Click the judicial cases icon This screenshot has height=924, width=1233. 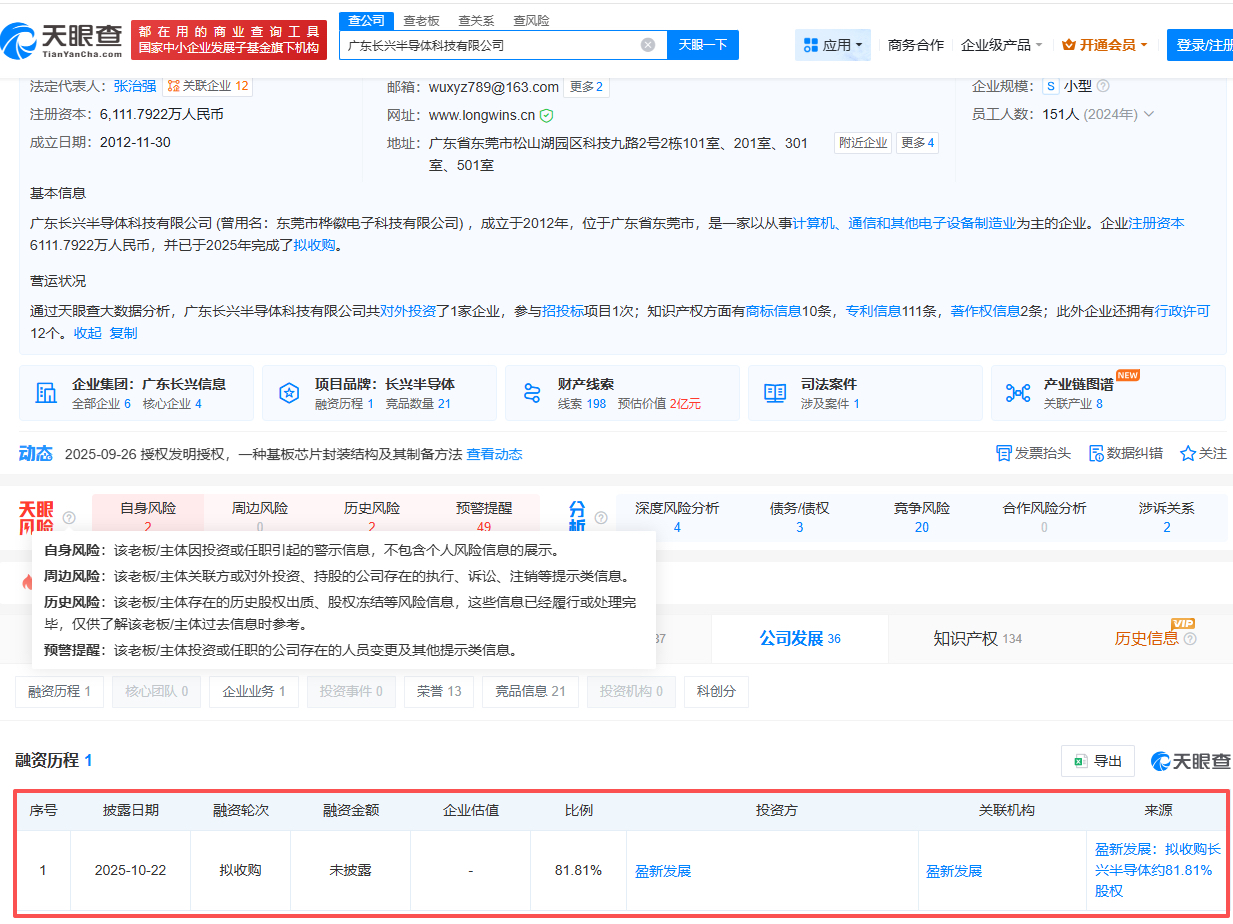(775, 393)
